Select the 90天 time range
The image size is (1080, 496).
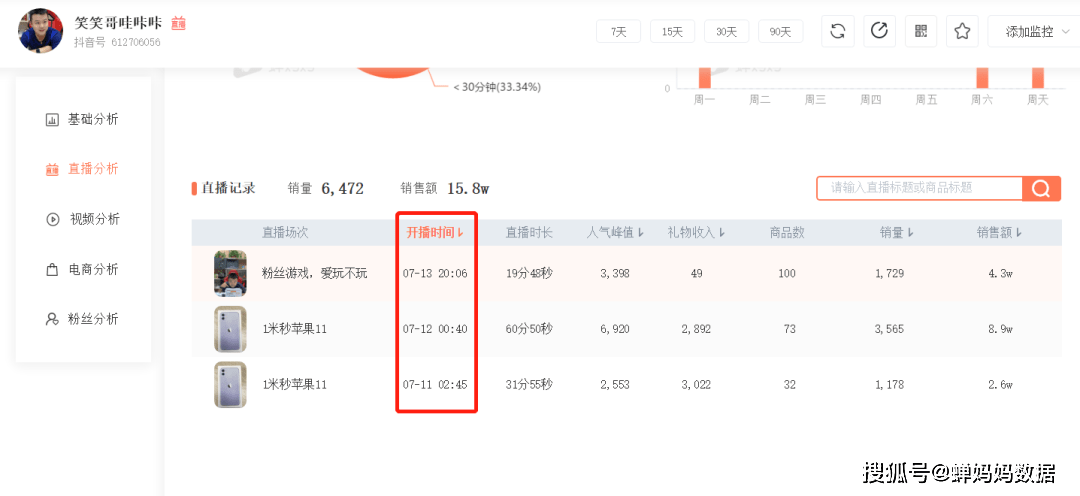780,32
